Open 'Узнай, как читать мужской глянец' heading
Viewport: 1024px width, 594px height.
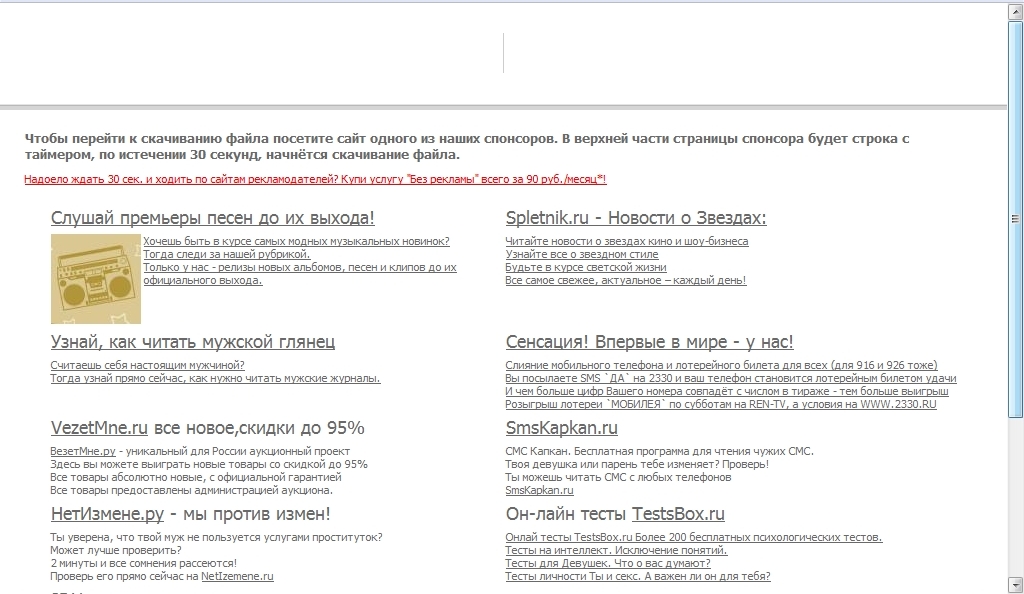click(193, 342)
